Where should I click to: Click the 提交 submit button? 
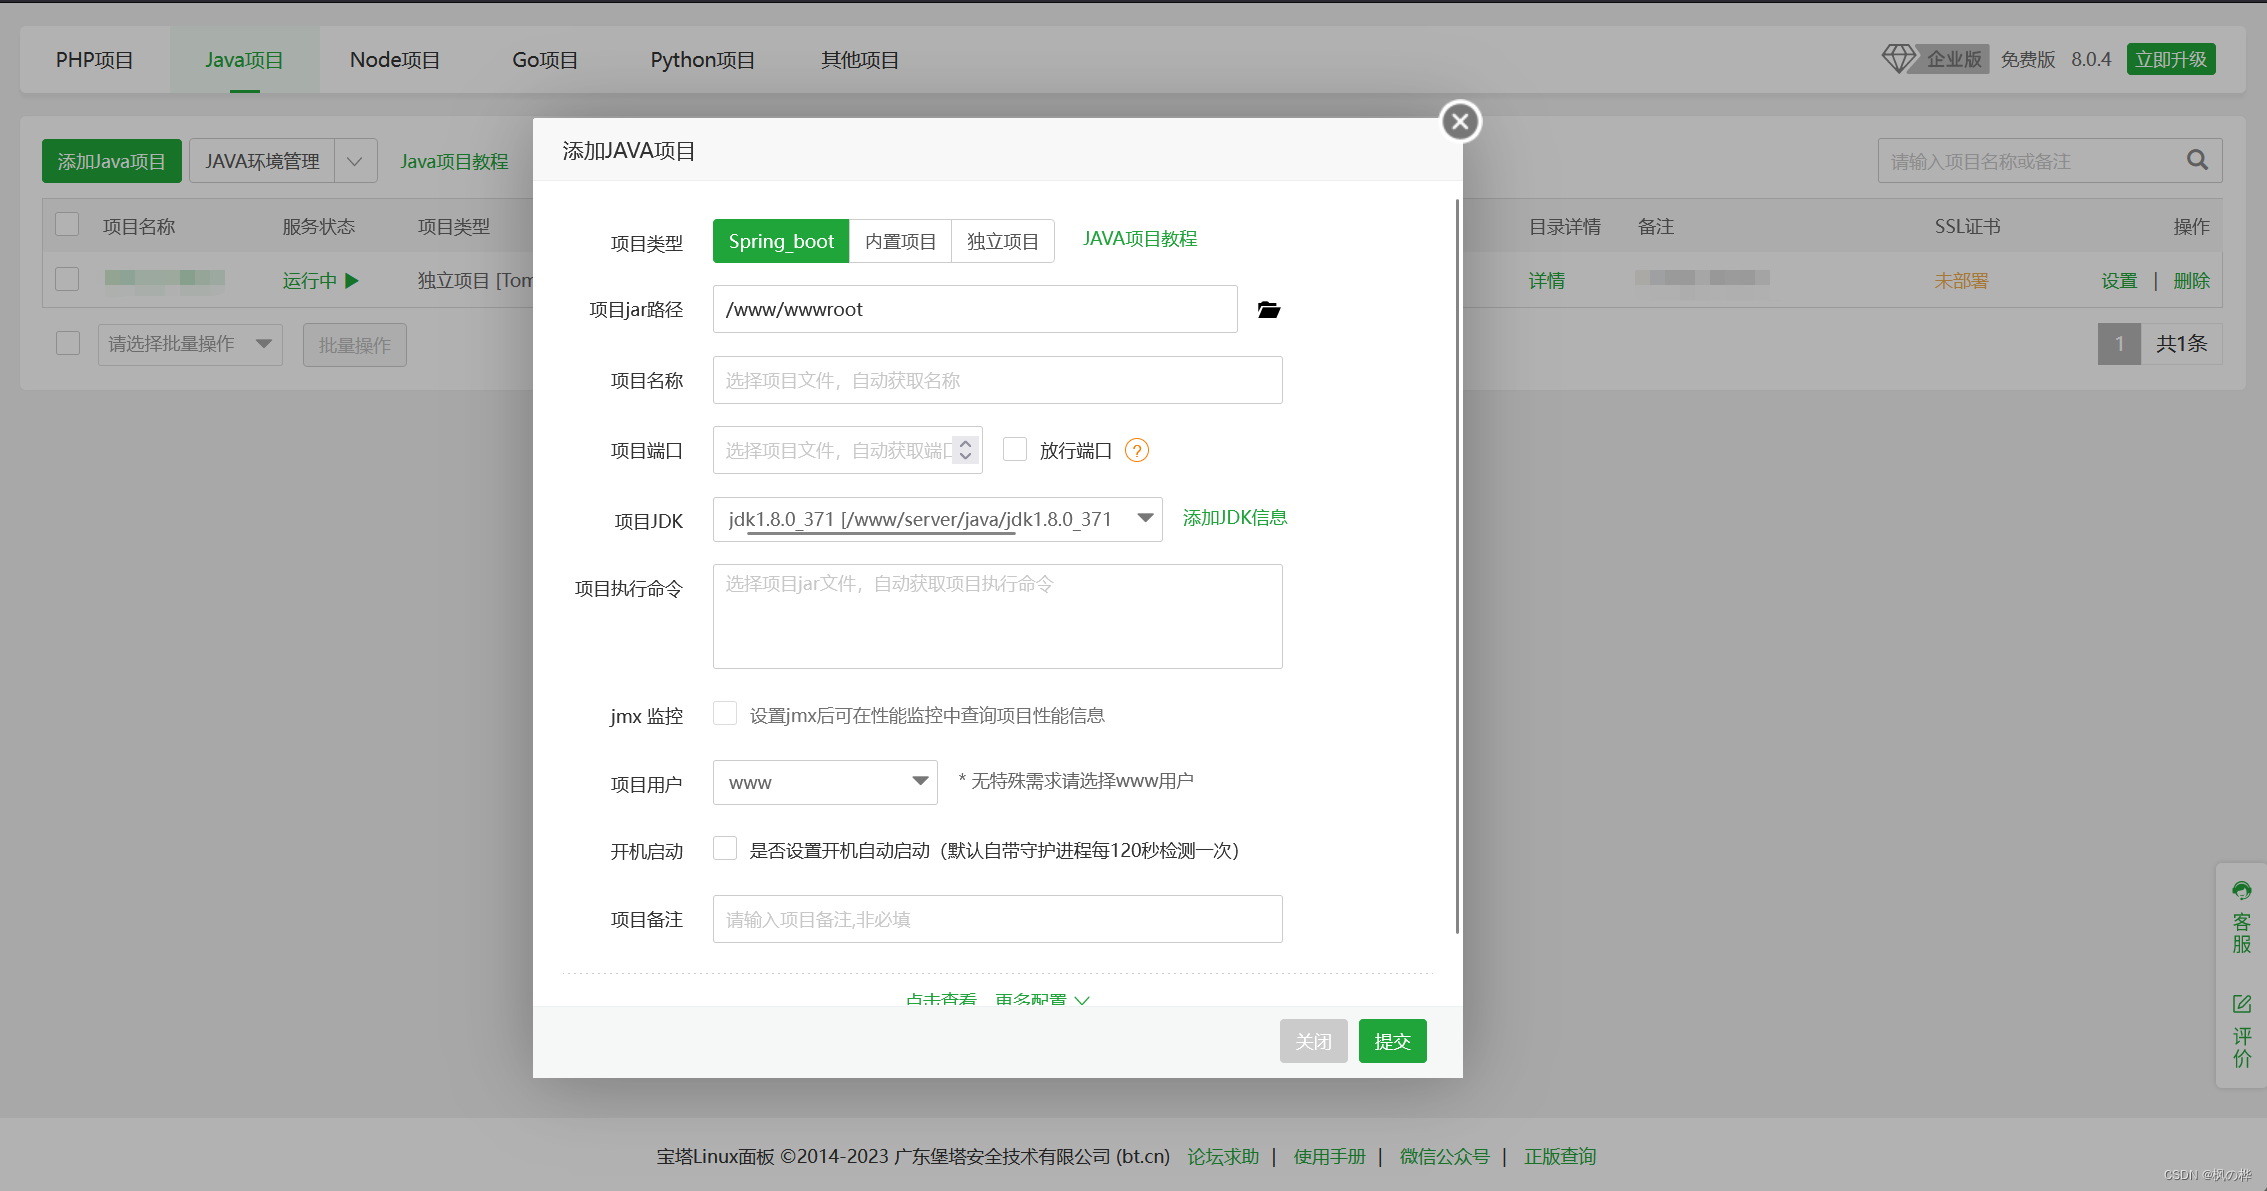tap(1392, 1041)
